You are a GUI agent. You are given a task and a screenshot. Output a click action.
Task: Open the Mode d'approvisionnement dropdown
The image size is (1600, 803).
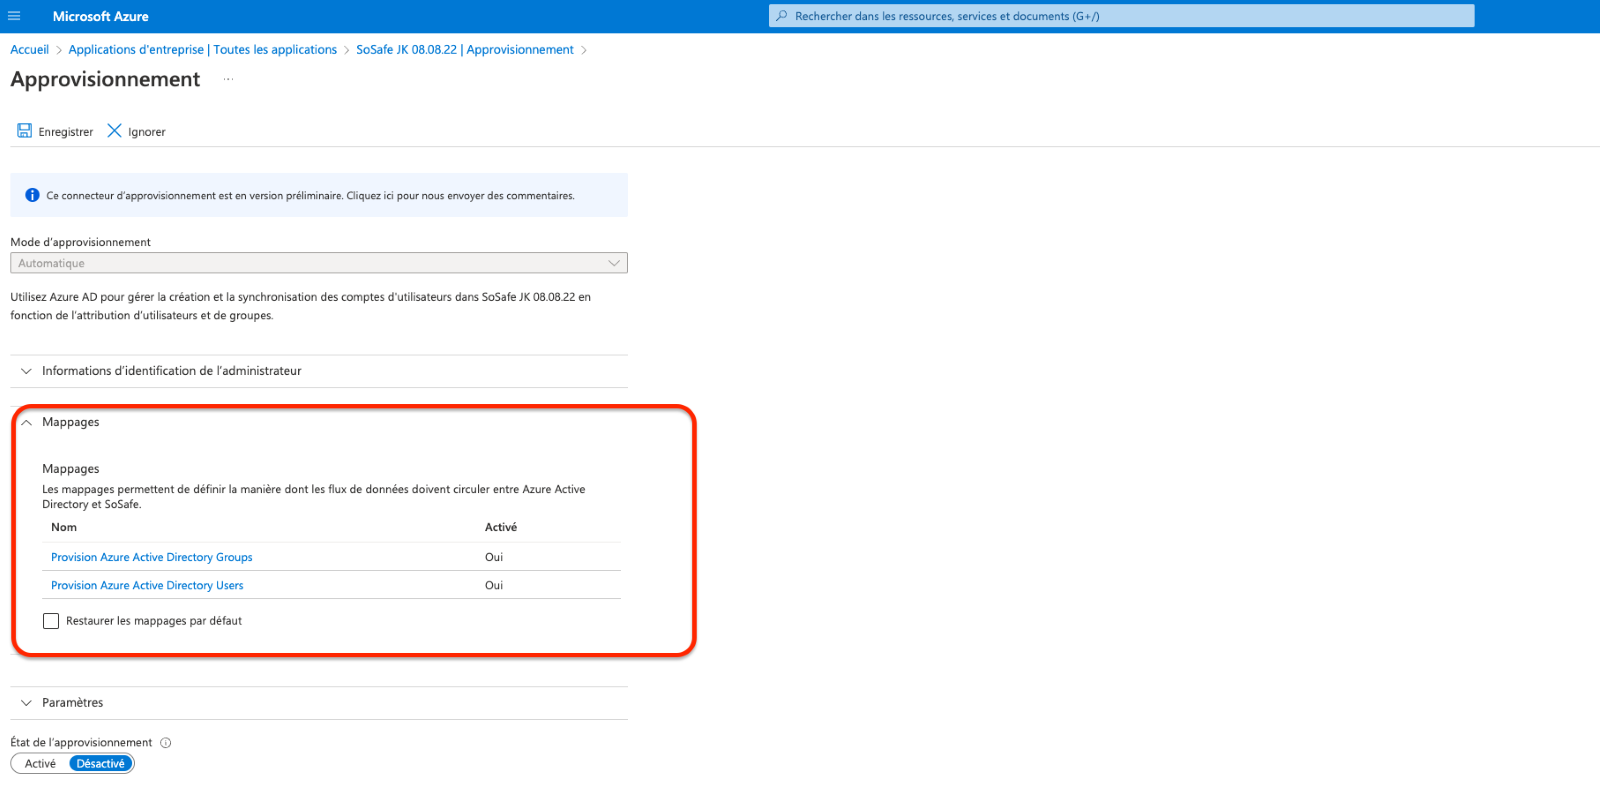point(318,263)
